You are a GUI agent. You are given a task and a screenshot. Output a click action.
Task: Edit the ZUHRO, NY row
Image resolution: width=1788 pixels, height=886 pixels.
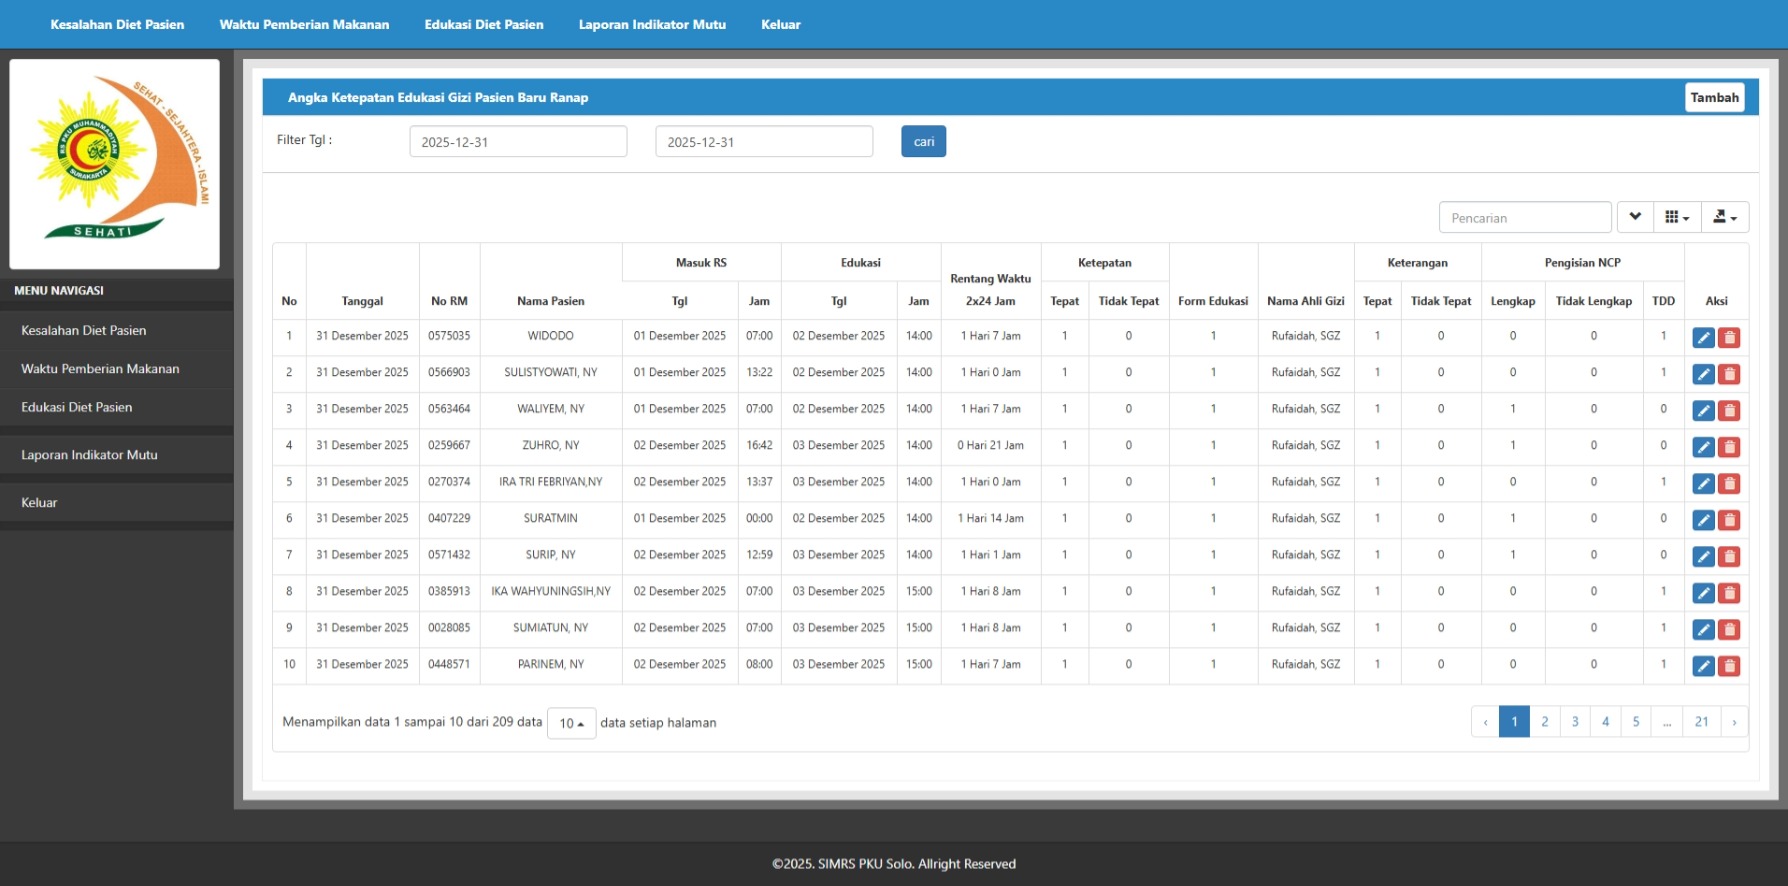coord(1703,447)
